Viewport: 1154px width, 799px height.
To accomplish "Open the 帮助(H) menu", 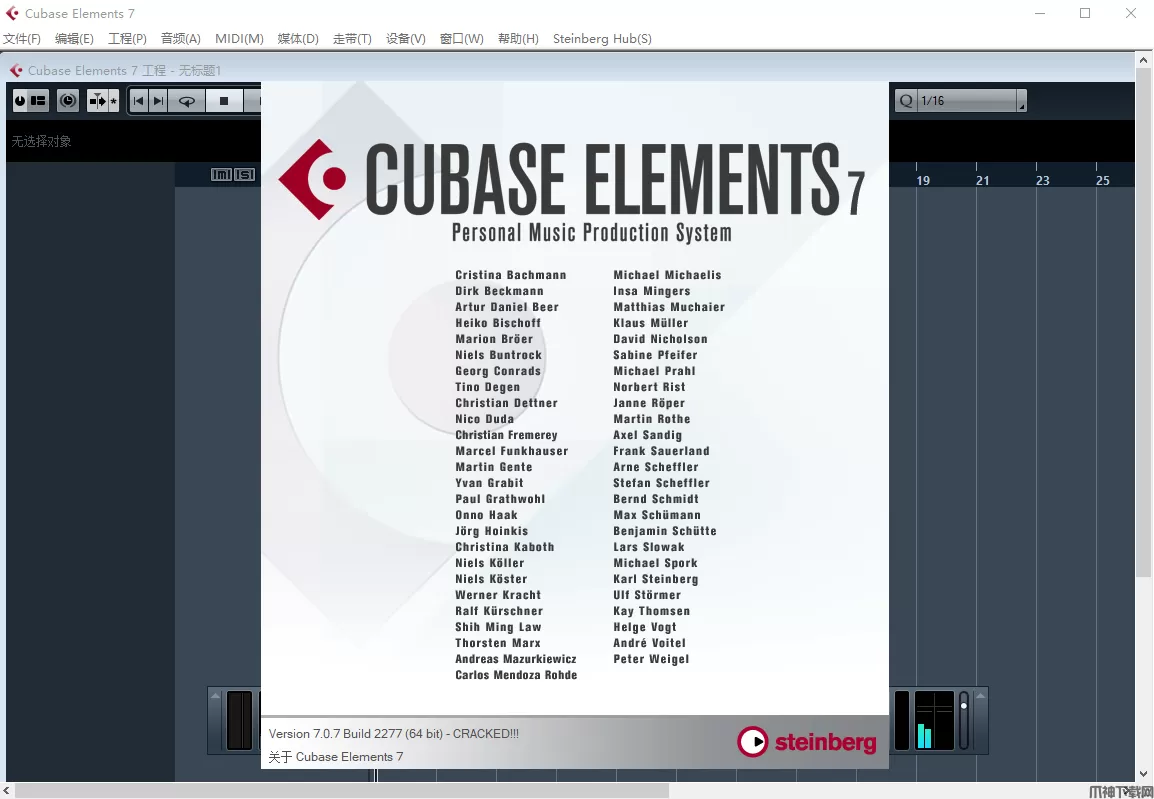I will 518,38.
